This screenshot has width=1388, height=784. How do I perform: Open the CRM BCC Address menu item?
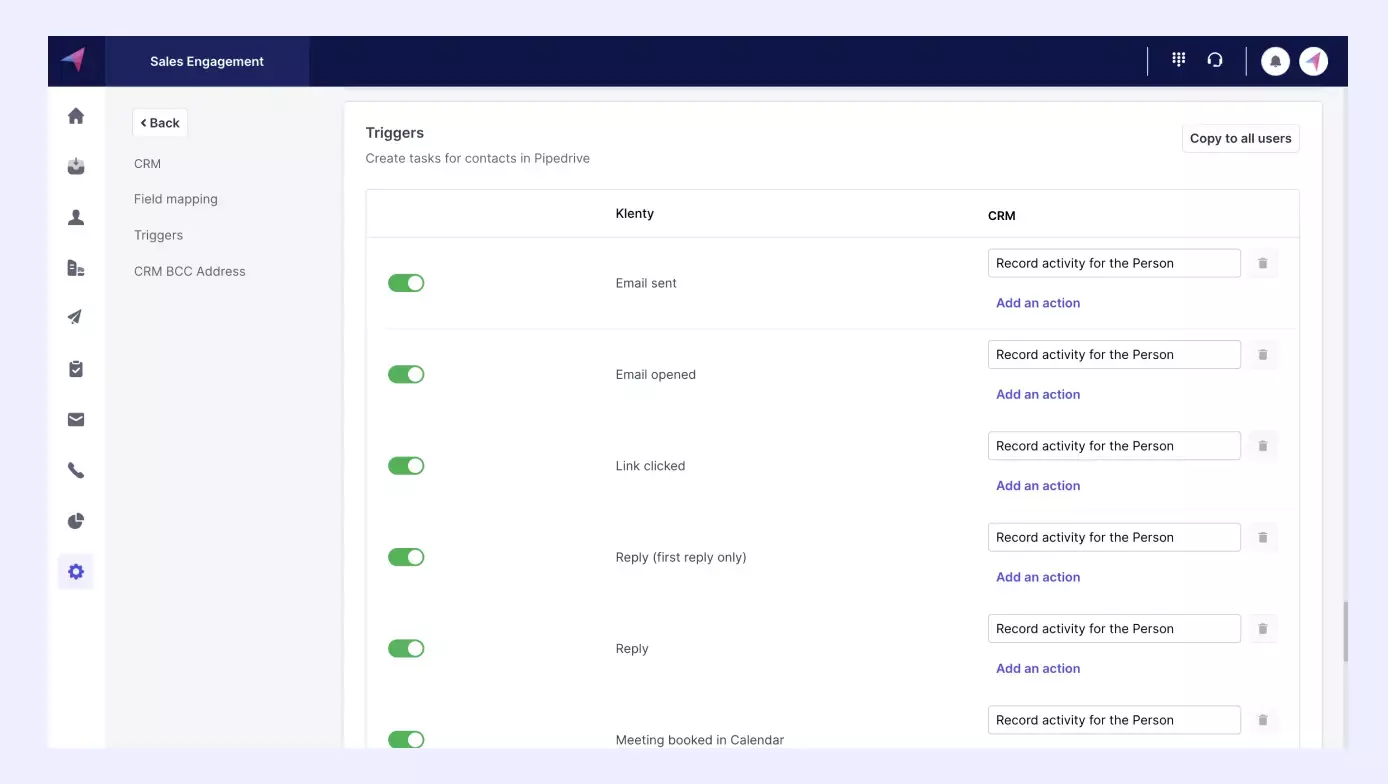coord(190,271)
